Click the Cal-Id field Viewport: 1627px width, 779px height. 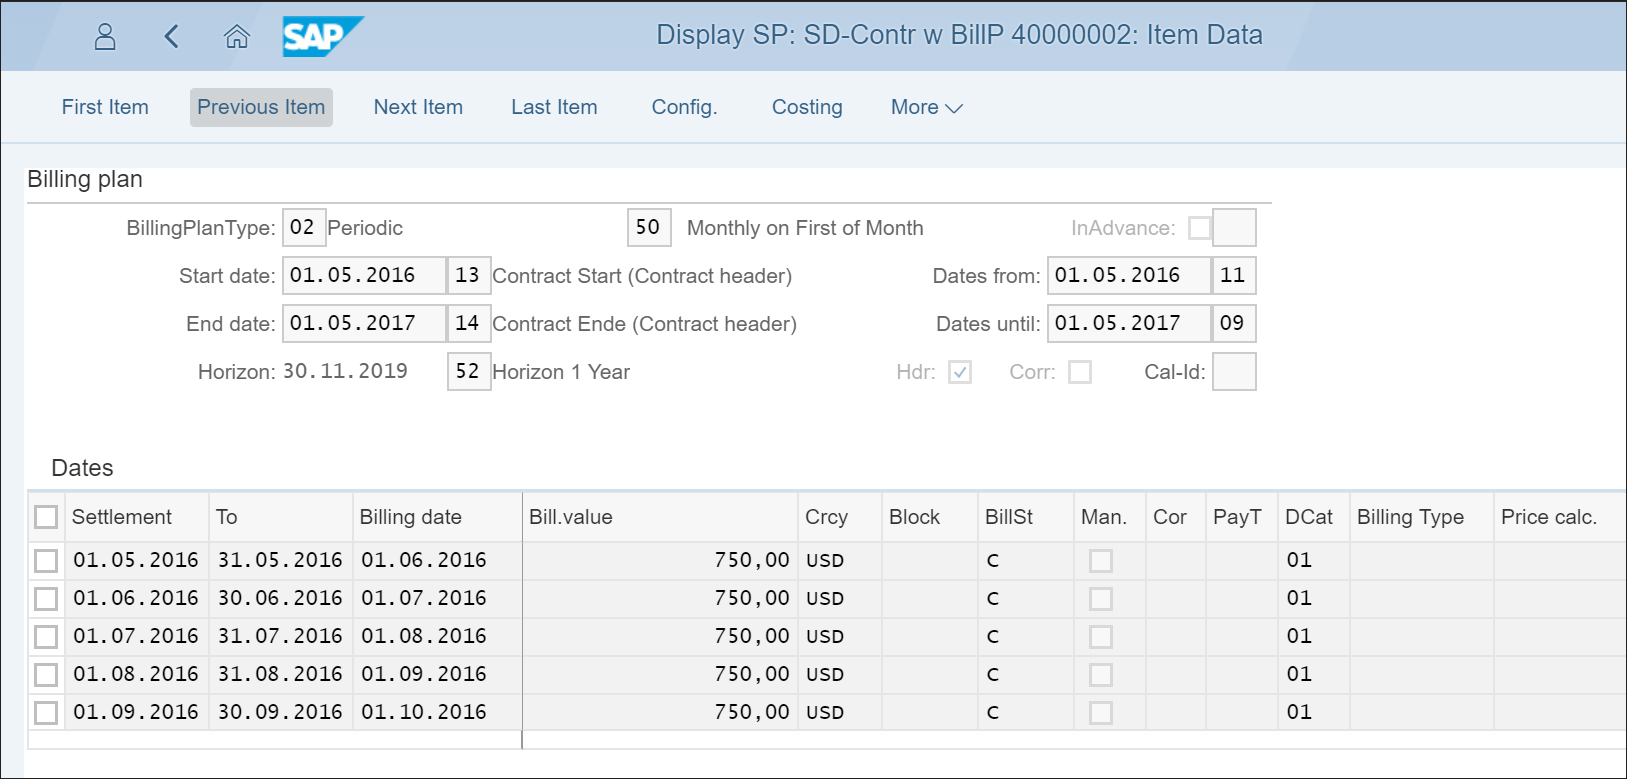pos(1234,372)
